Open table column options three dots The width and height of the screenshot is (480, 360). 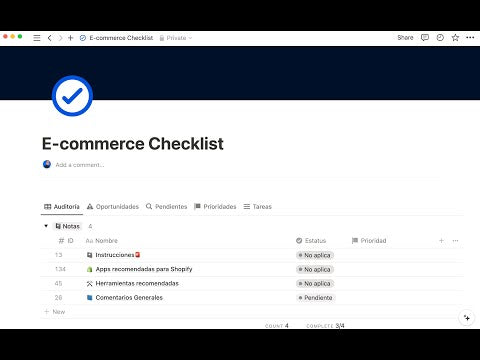coord(455,240)
